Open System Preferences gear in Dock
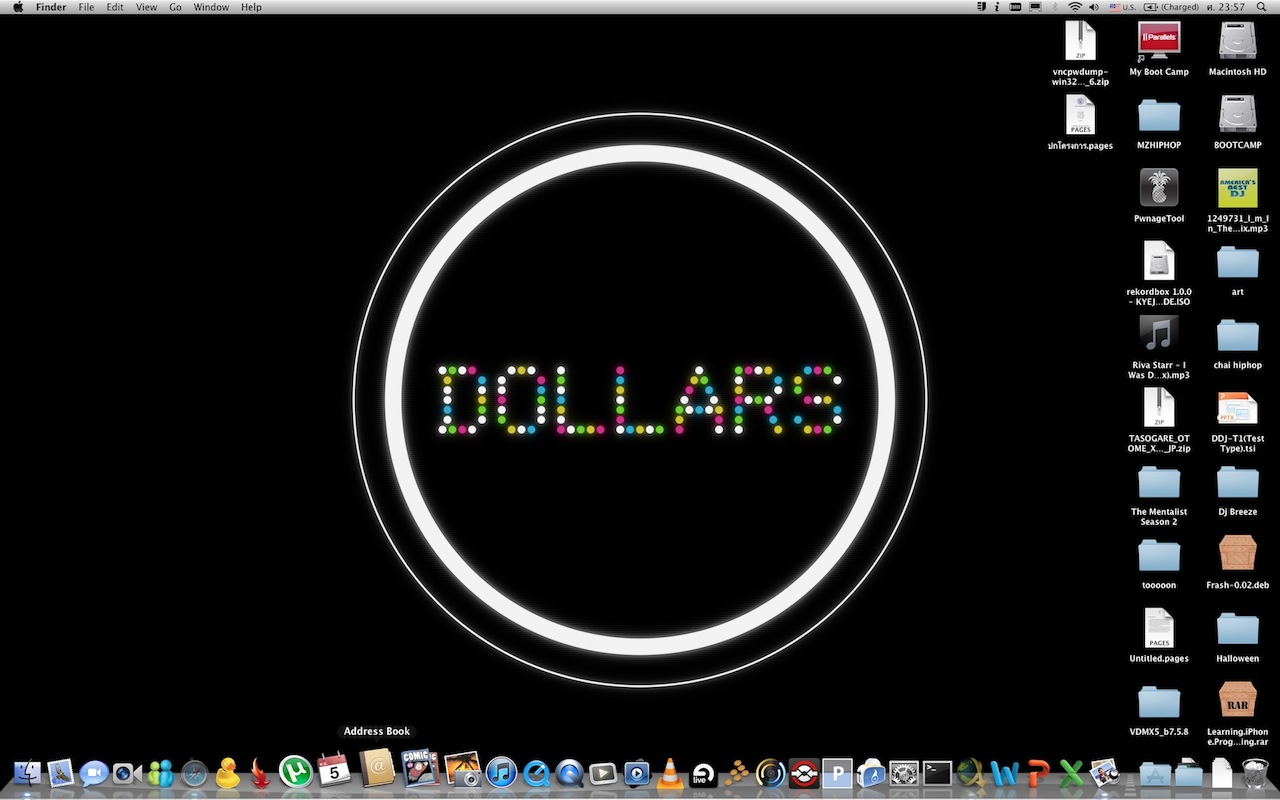Viewport: 1280px width, 800px height. 903,772
